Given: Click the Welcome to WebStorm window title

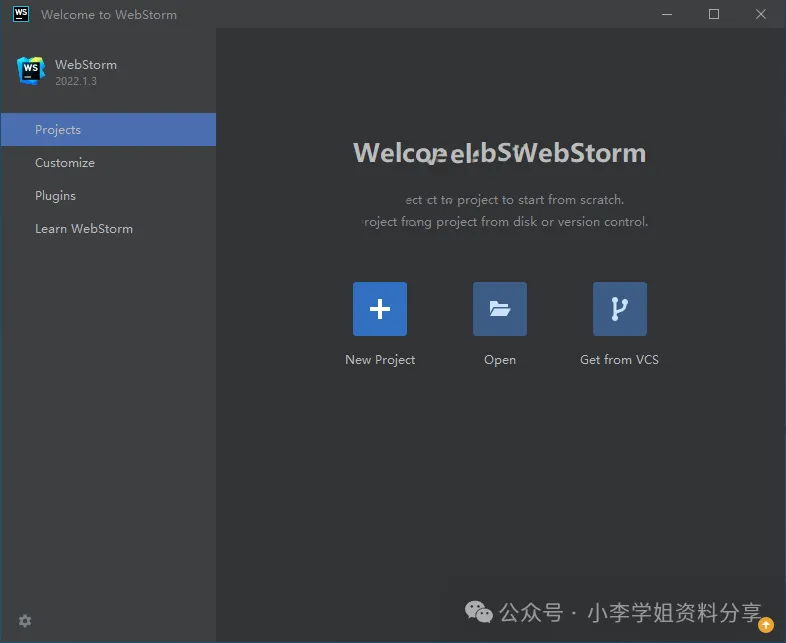Looking at the screenshot, I should 109,15.
